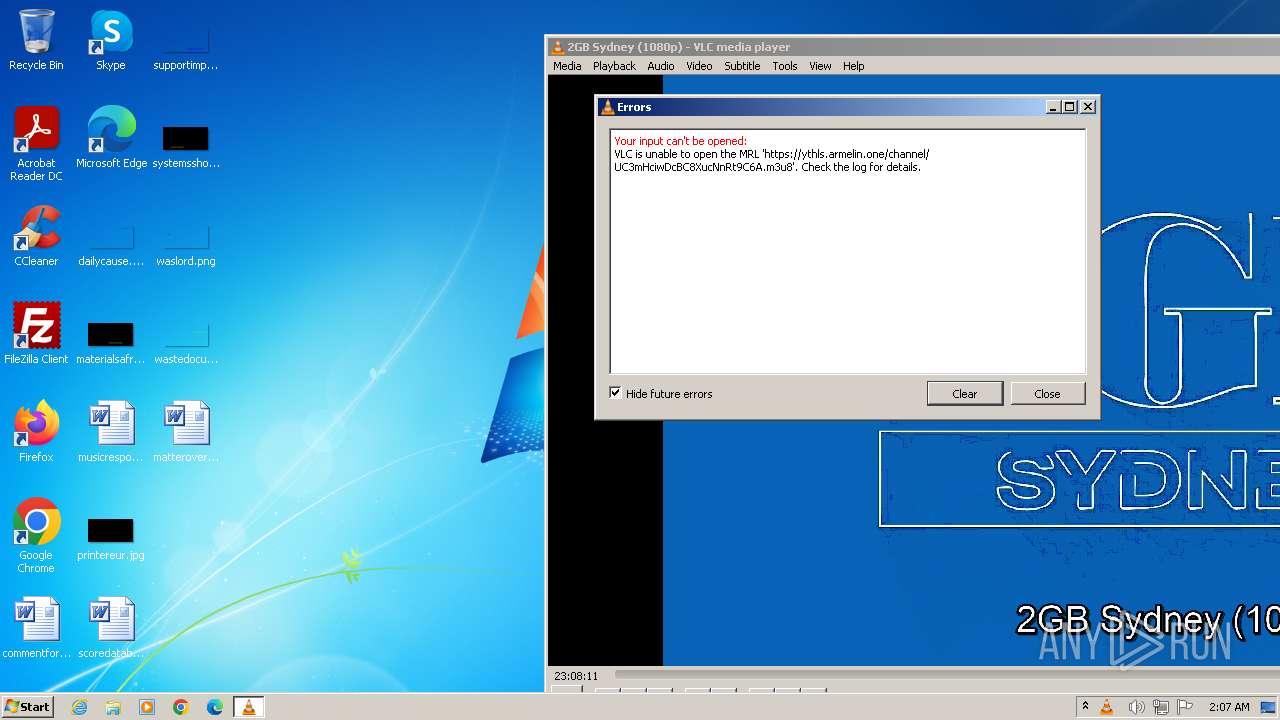Click the Close button in Errors dialog
This screenshot has height=720, width=1280.
tap(1047, 393)
